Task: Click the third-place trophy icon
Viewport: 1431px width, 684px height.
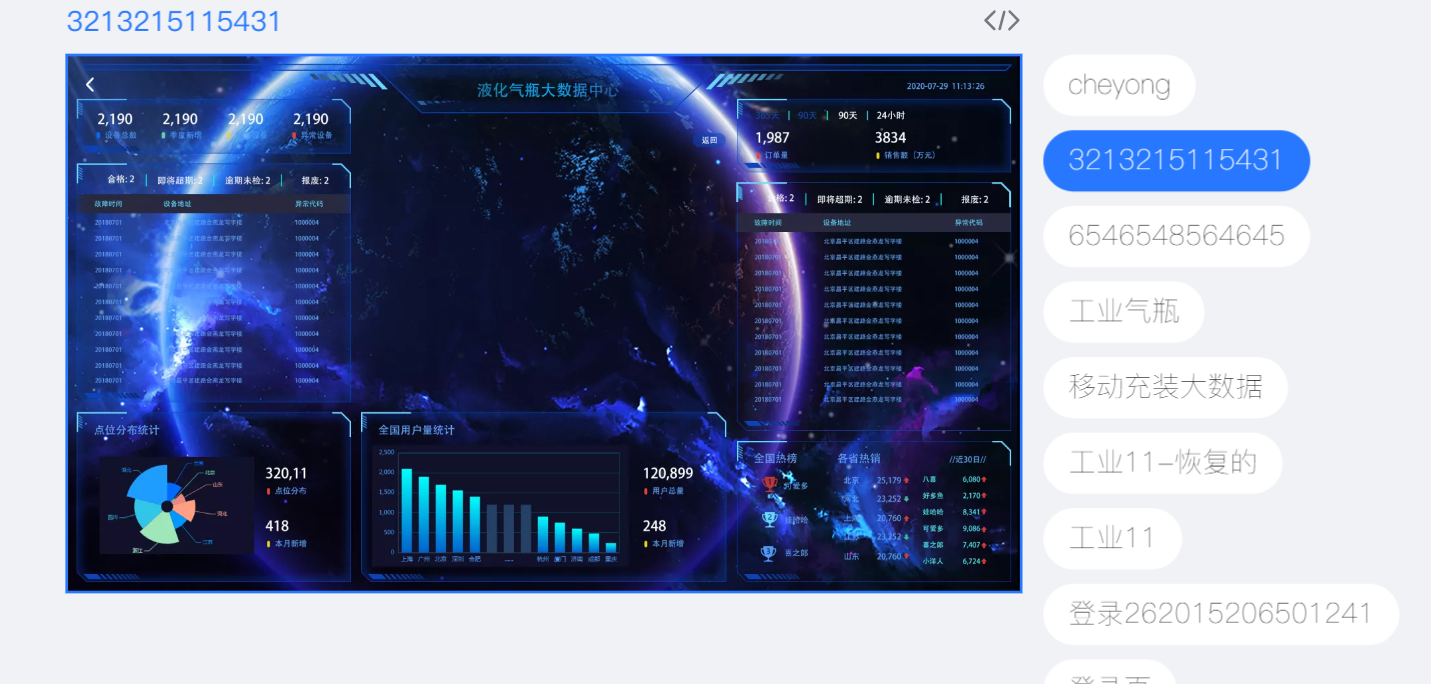Action: click(768, 553)
